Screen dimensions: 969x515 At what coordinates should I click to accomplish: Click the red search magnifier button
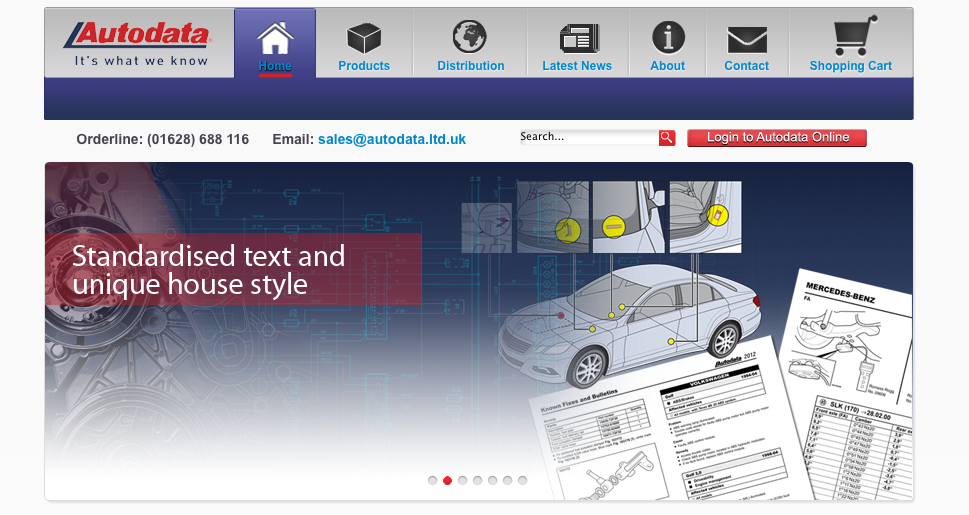coord(667,137)
